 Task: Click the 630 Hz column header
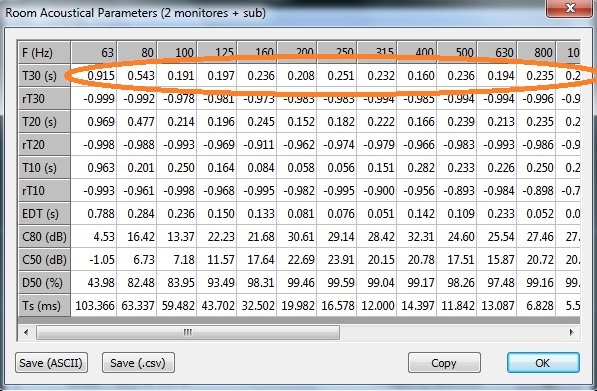(497, 53)
